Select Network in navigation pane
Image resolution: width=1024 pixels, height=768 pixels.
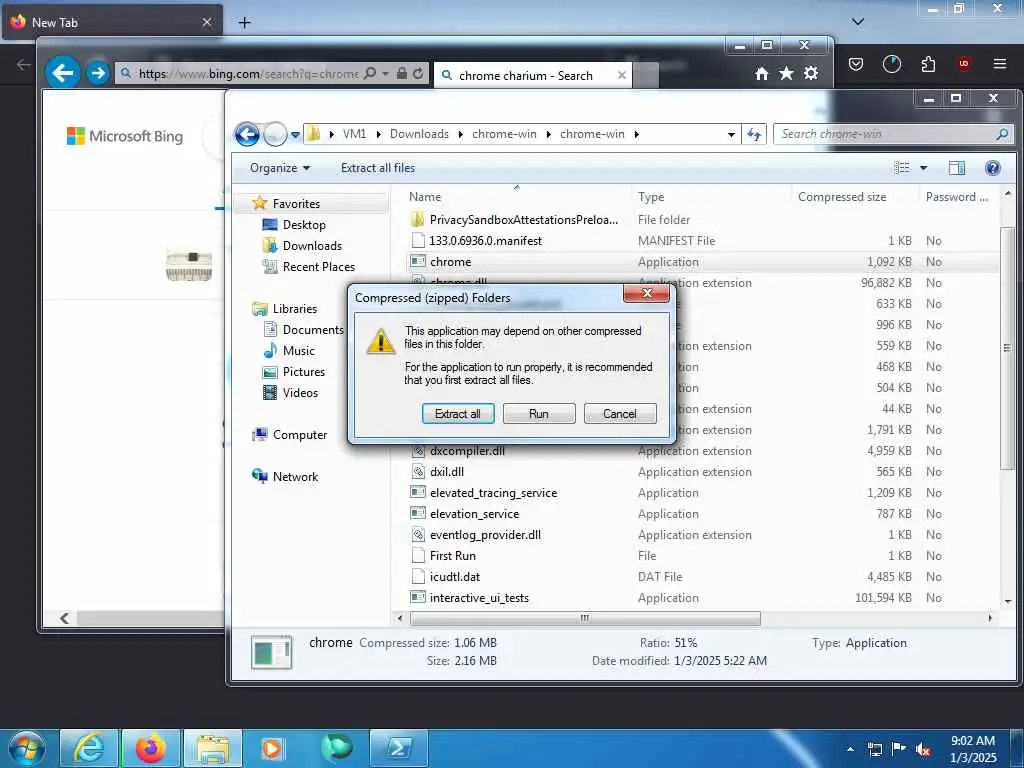(x=285, y=477)
